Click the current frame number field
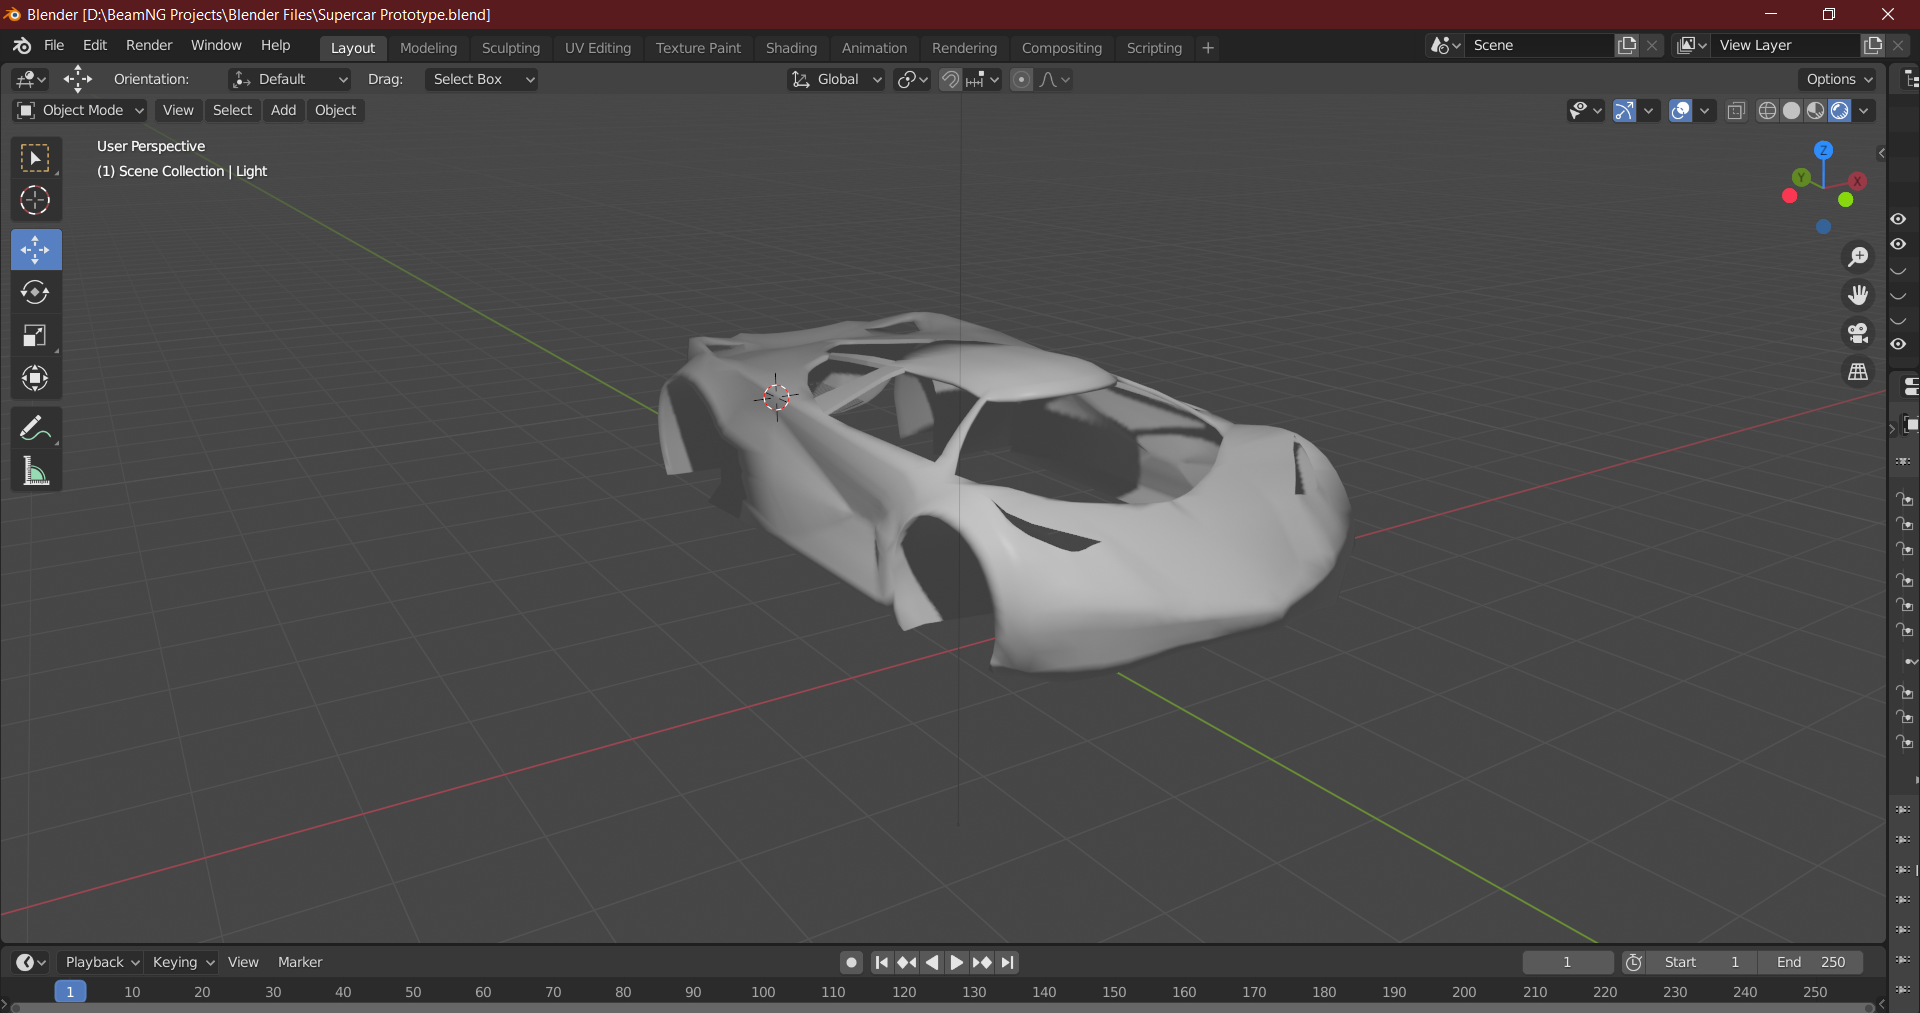Image resolution: width=1920 pixels, height=1013 pixels. [x=1567, y=962]
